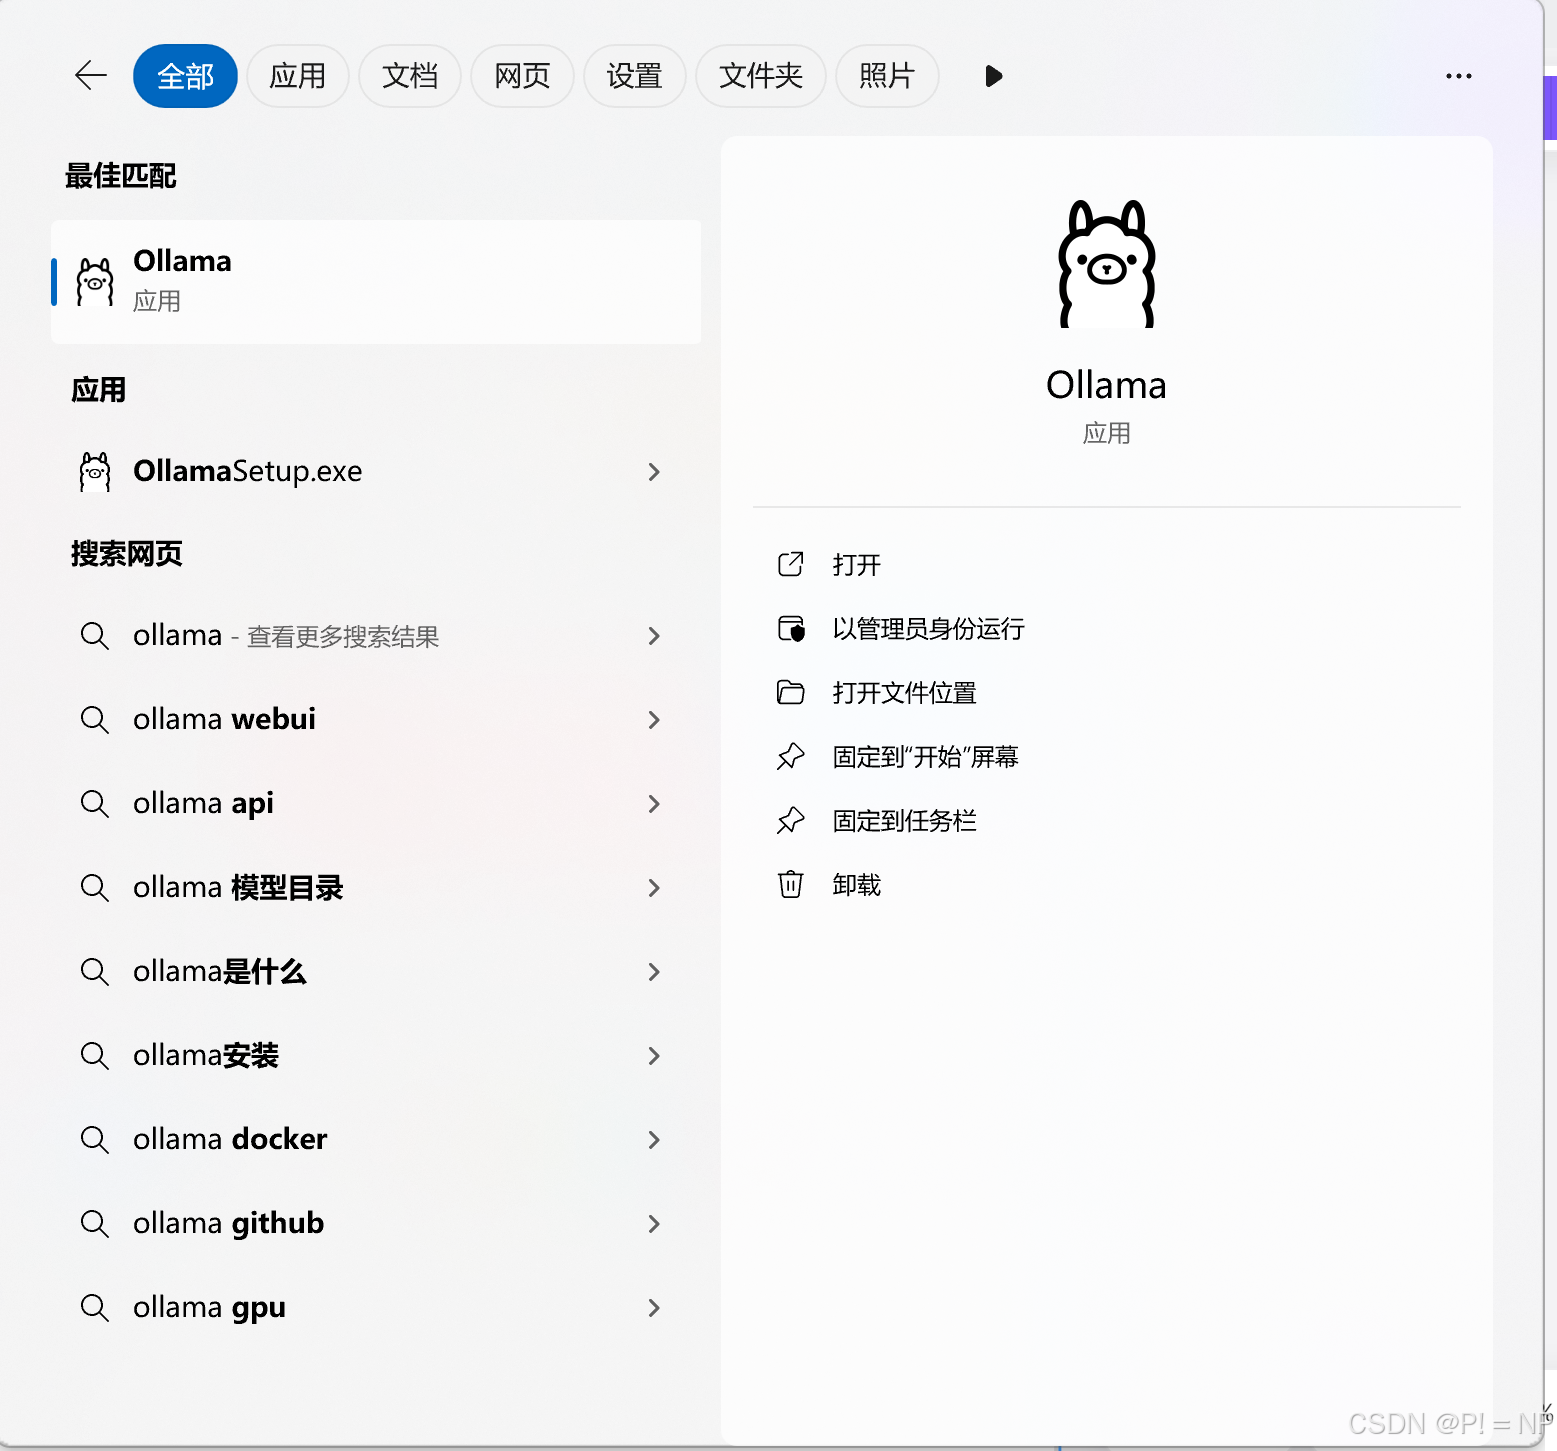Switch to the 文档 filter tab
This screenshot has width=1557, height=1451.
pos(410,76)
